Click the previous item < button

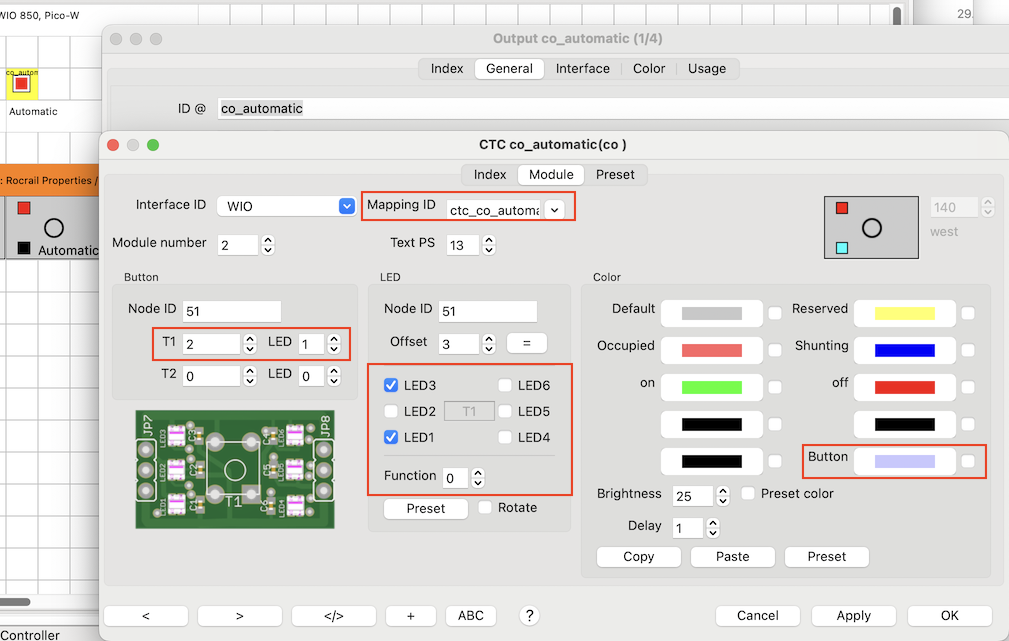click(145, 616)
